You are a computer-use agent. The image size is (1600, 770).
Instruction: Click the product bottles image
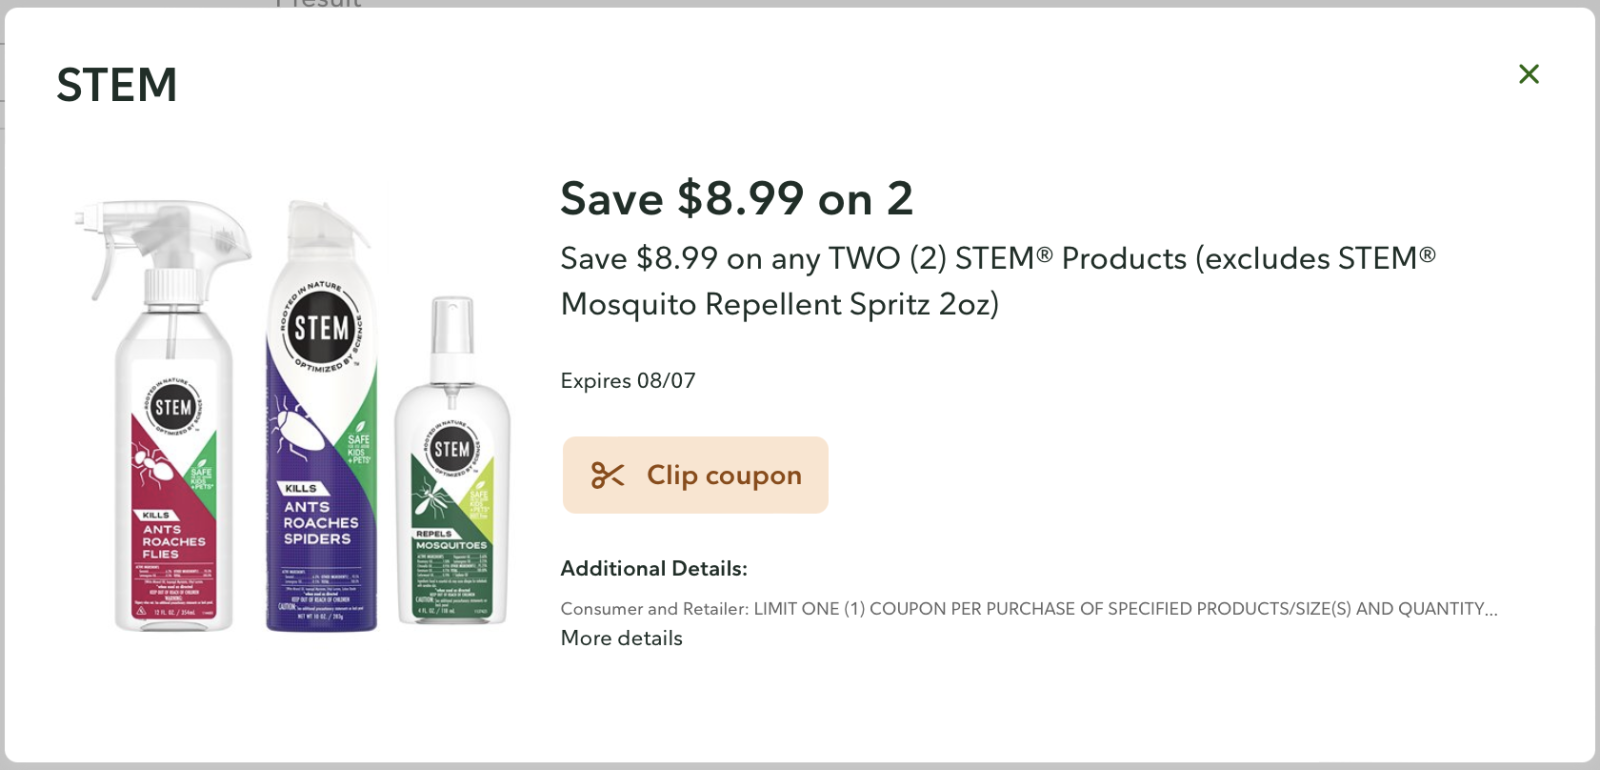point(290,420)
